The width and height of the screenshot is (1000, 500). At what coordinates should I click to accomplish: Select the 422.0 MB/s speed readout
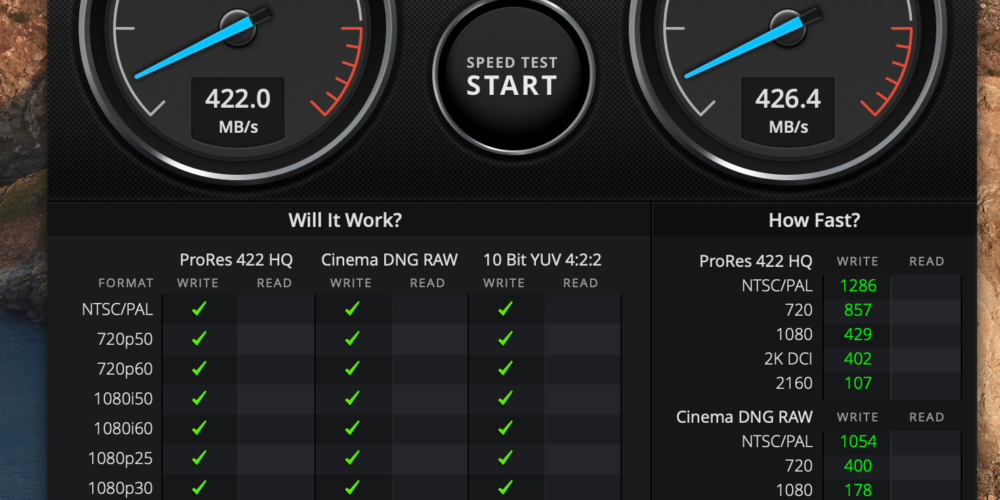[238, 110]
